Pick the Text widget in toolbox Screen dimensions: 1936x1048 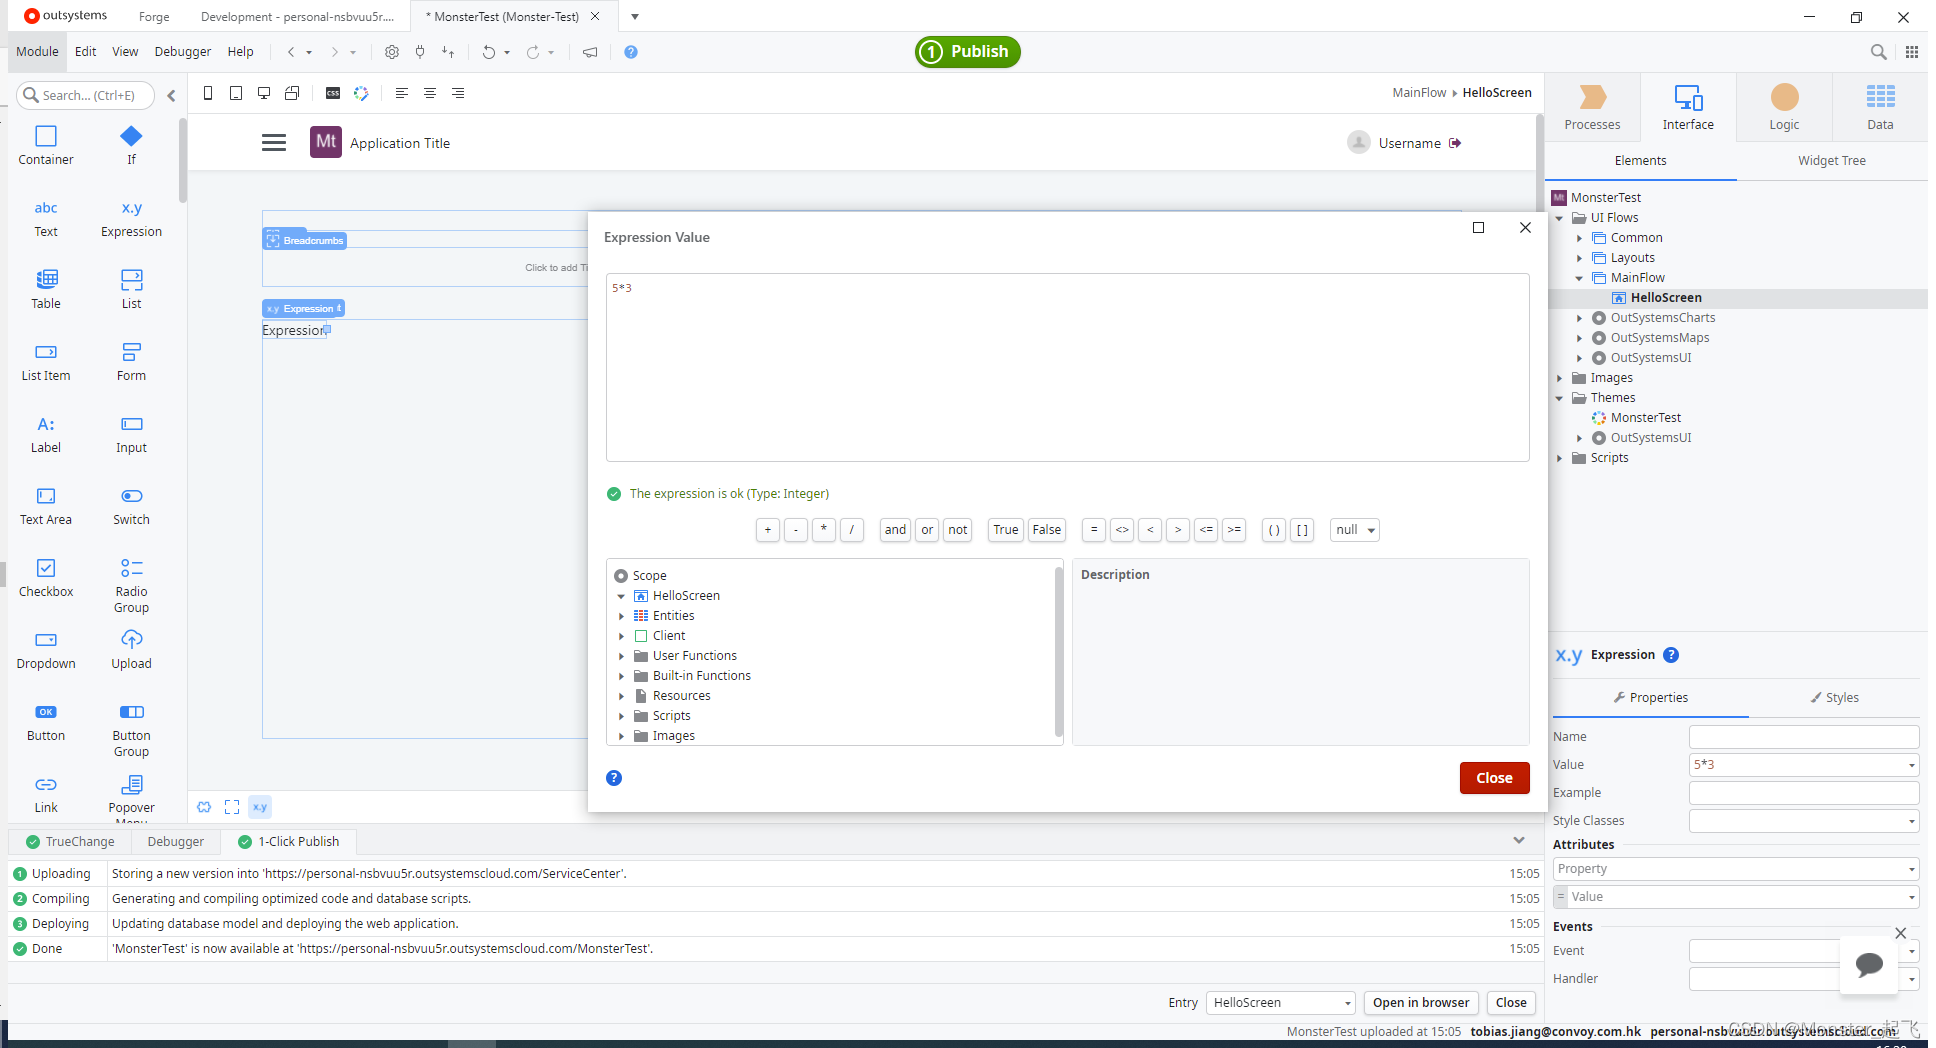tap(46, 219)
